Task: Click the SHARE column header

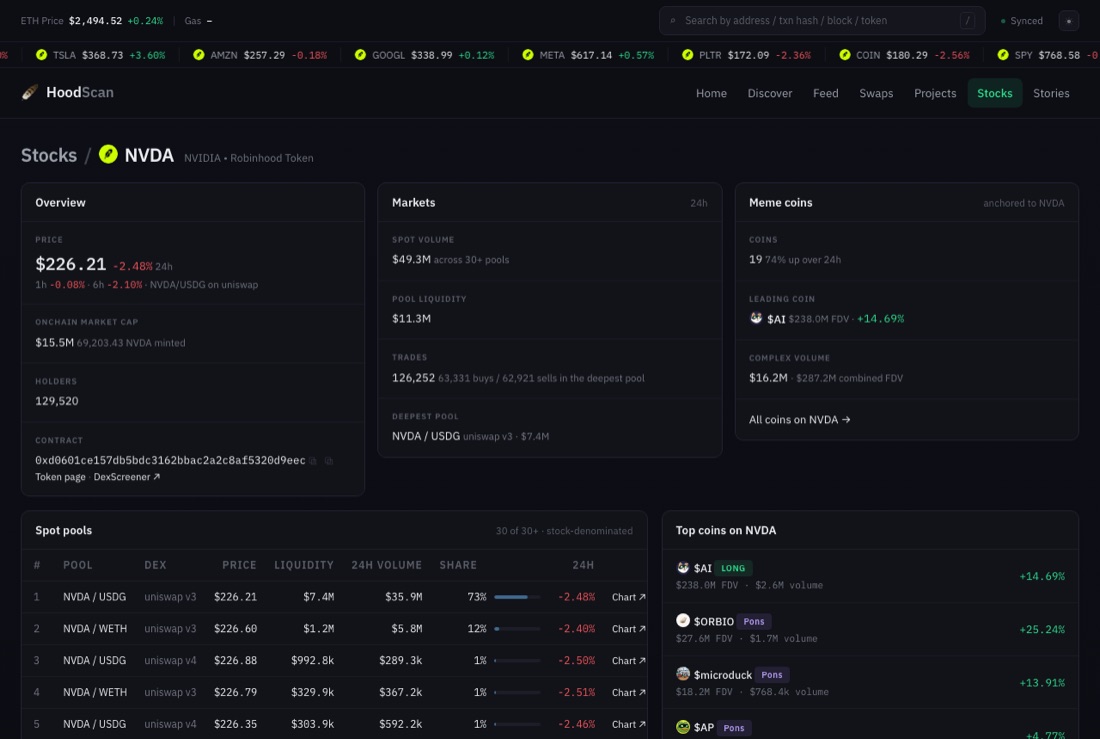Action: tap(458, 565)
